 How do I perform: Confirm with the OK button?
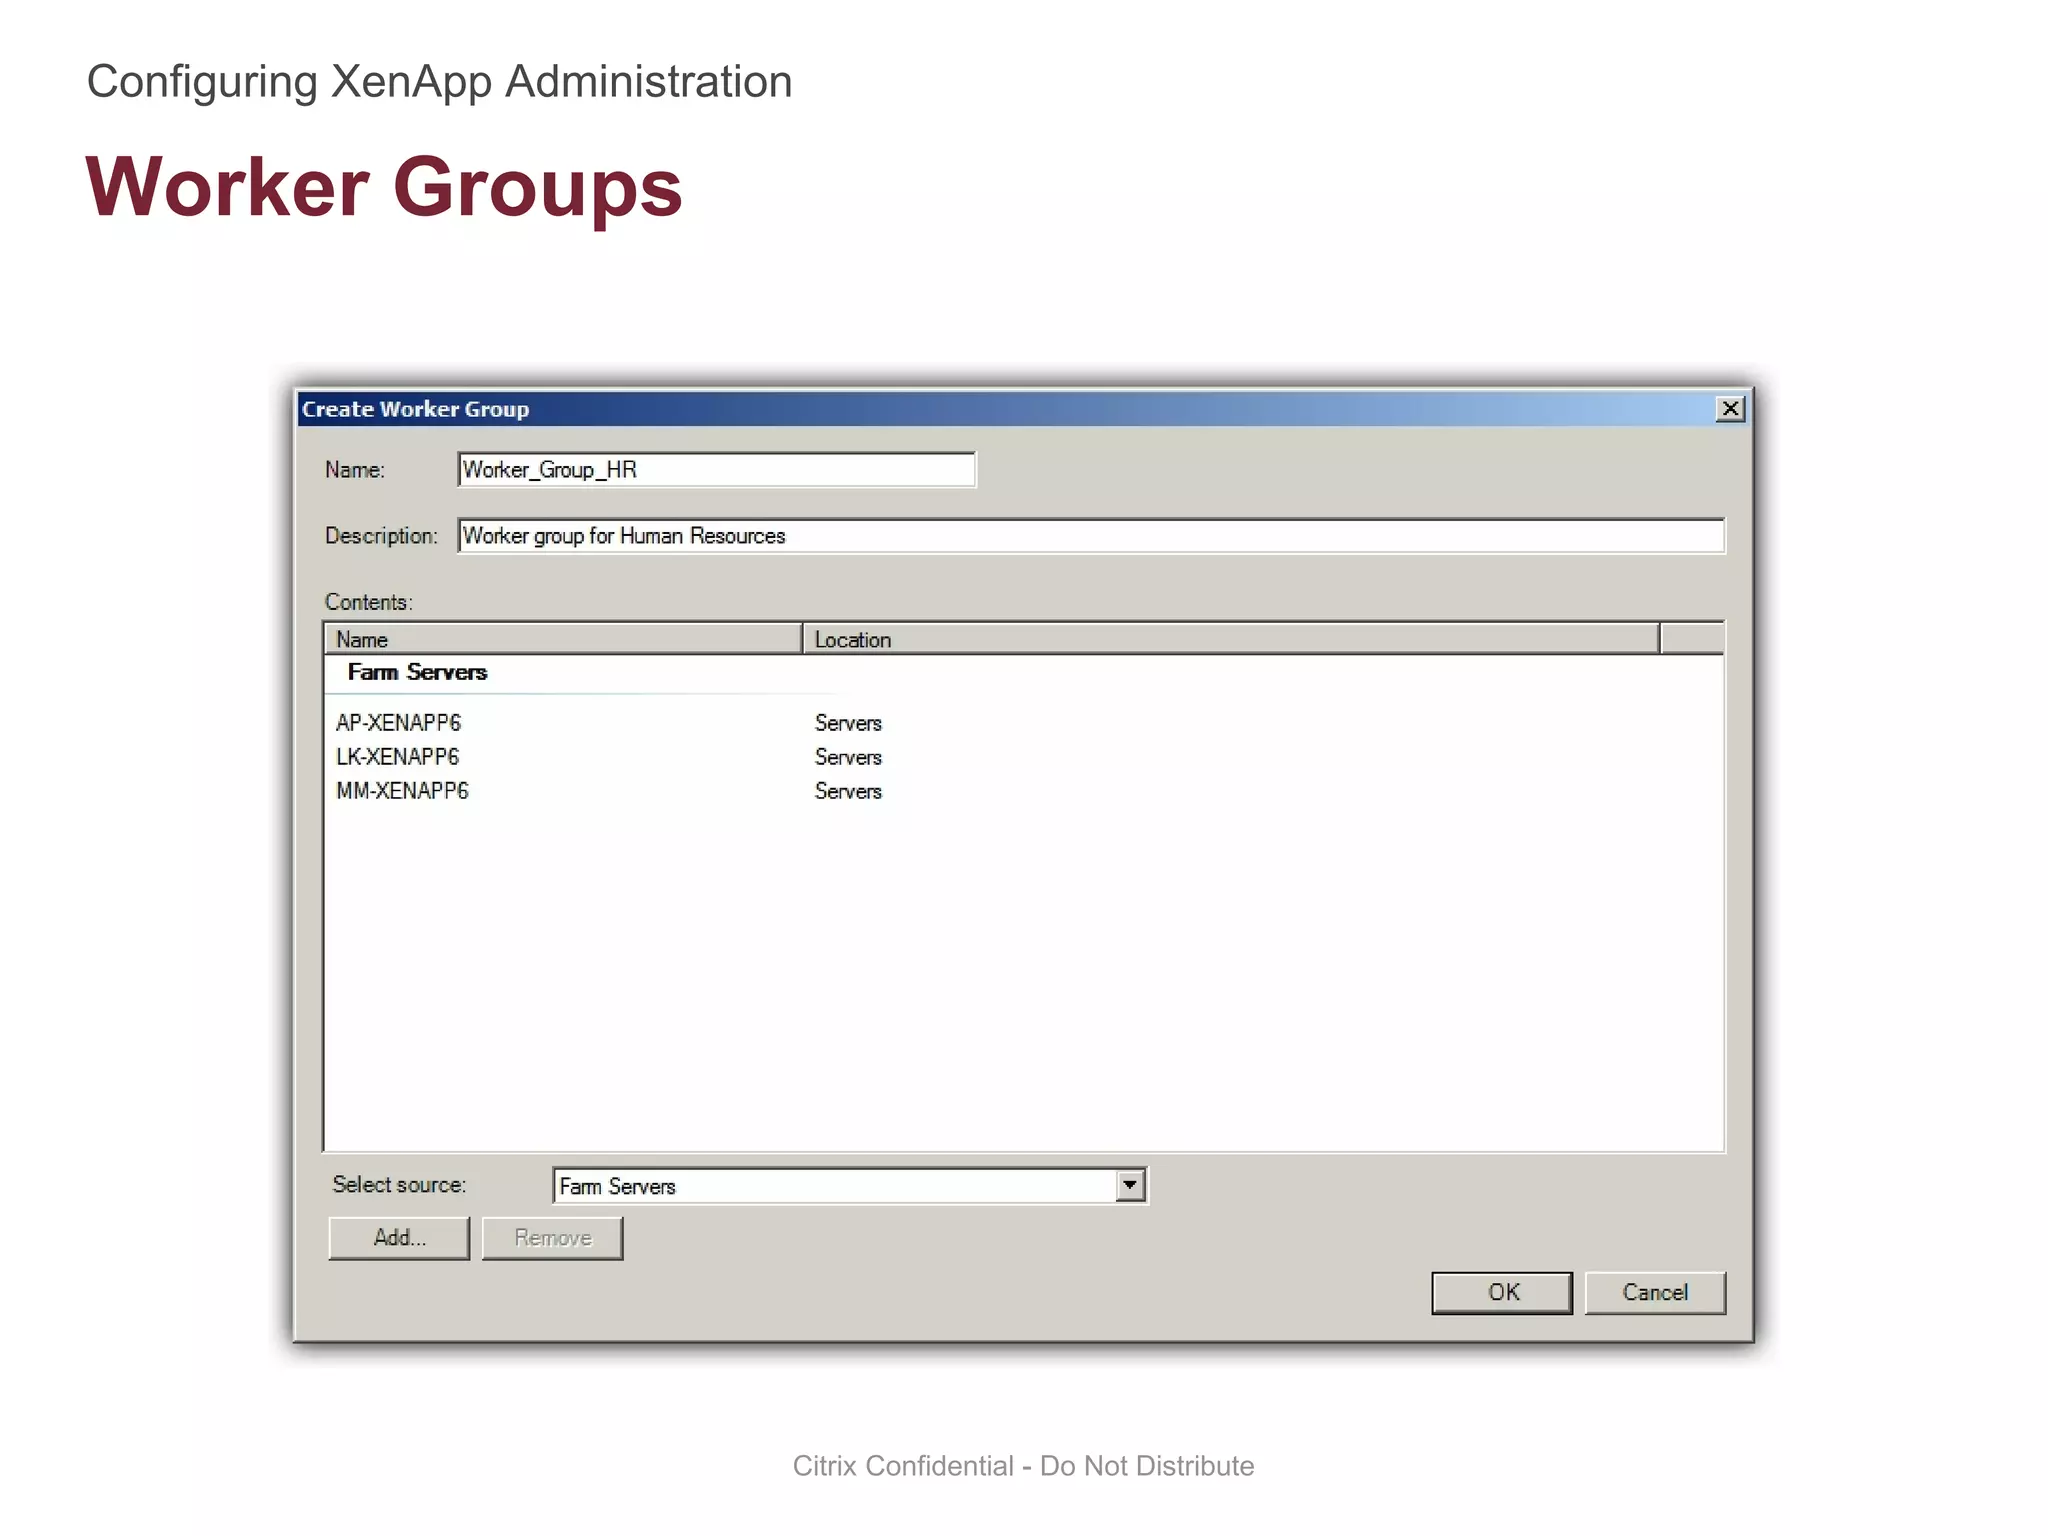coord(1502,1293)
